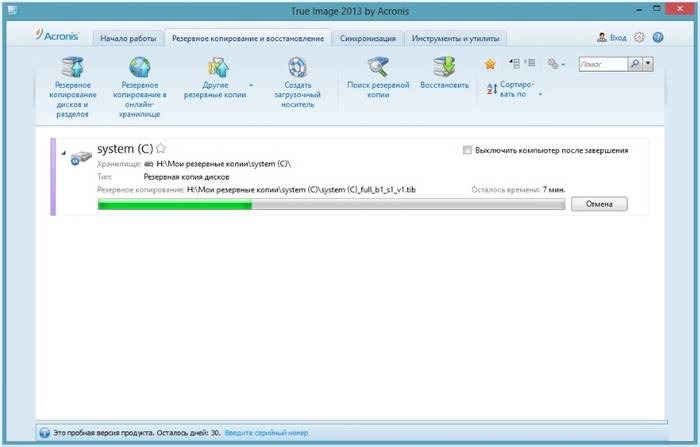Open online storage backup

tap(139, 69)
